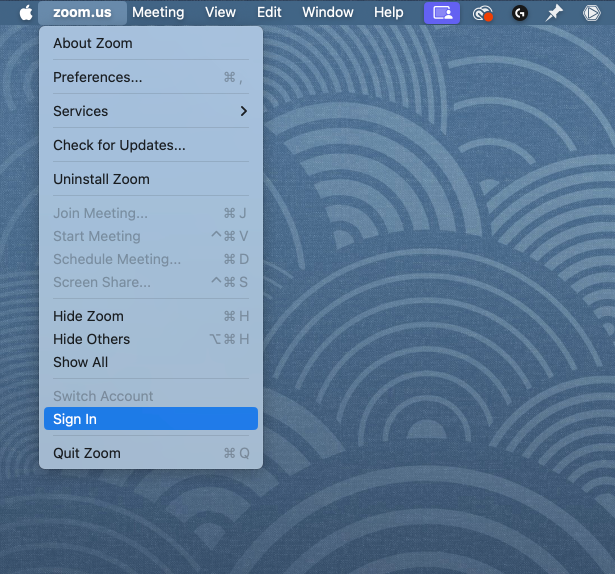Open Preferences...

click(x=151, y=77)
